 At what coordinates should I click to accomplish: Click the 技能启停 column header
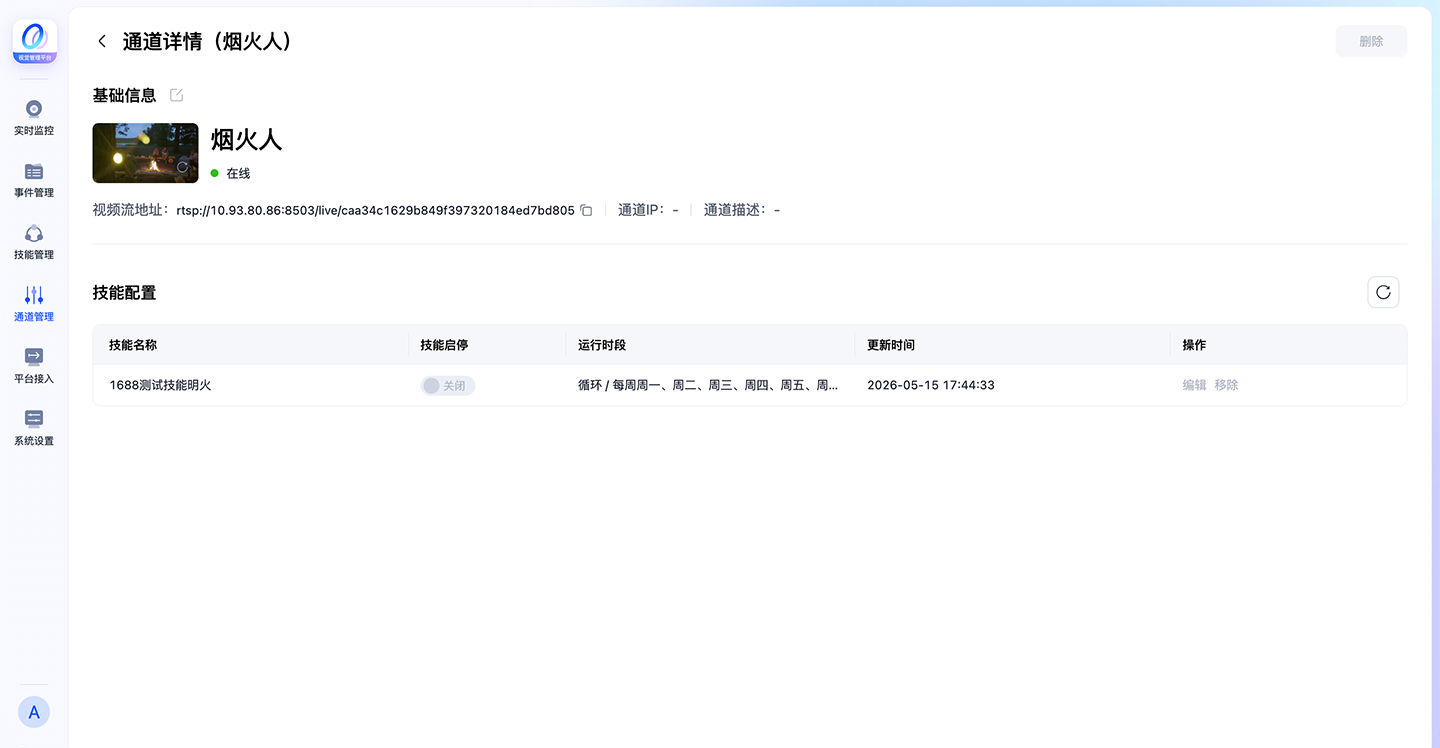(444, 345)
